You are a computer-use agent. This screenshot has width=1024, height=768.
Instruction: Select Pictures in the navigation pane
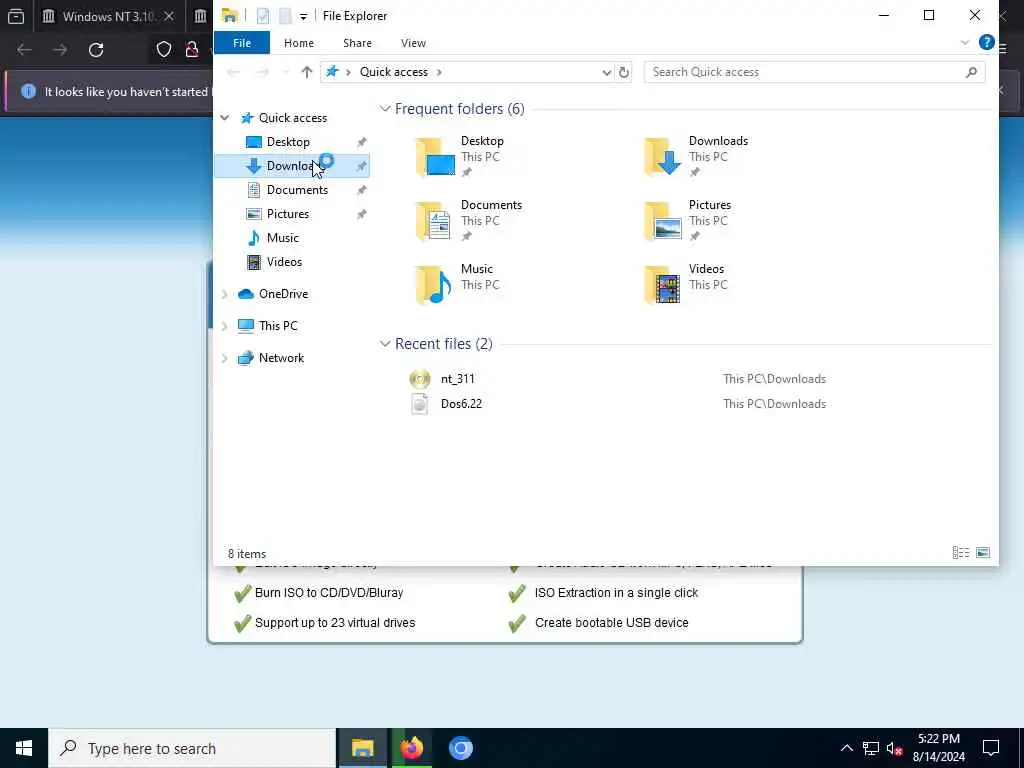(x=287, y=214)
